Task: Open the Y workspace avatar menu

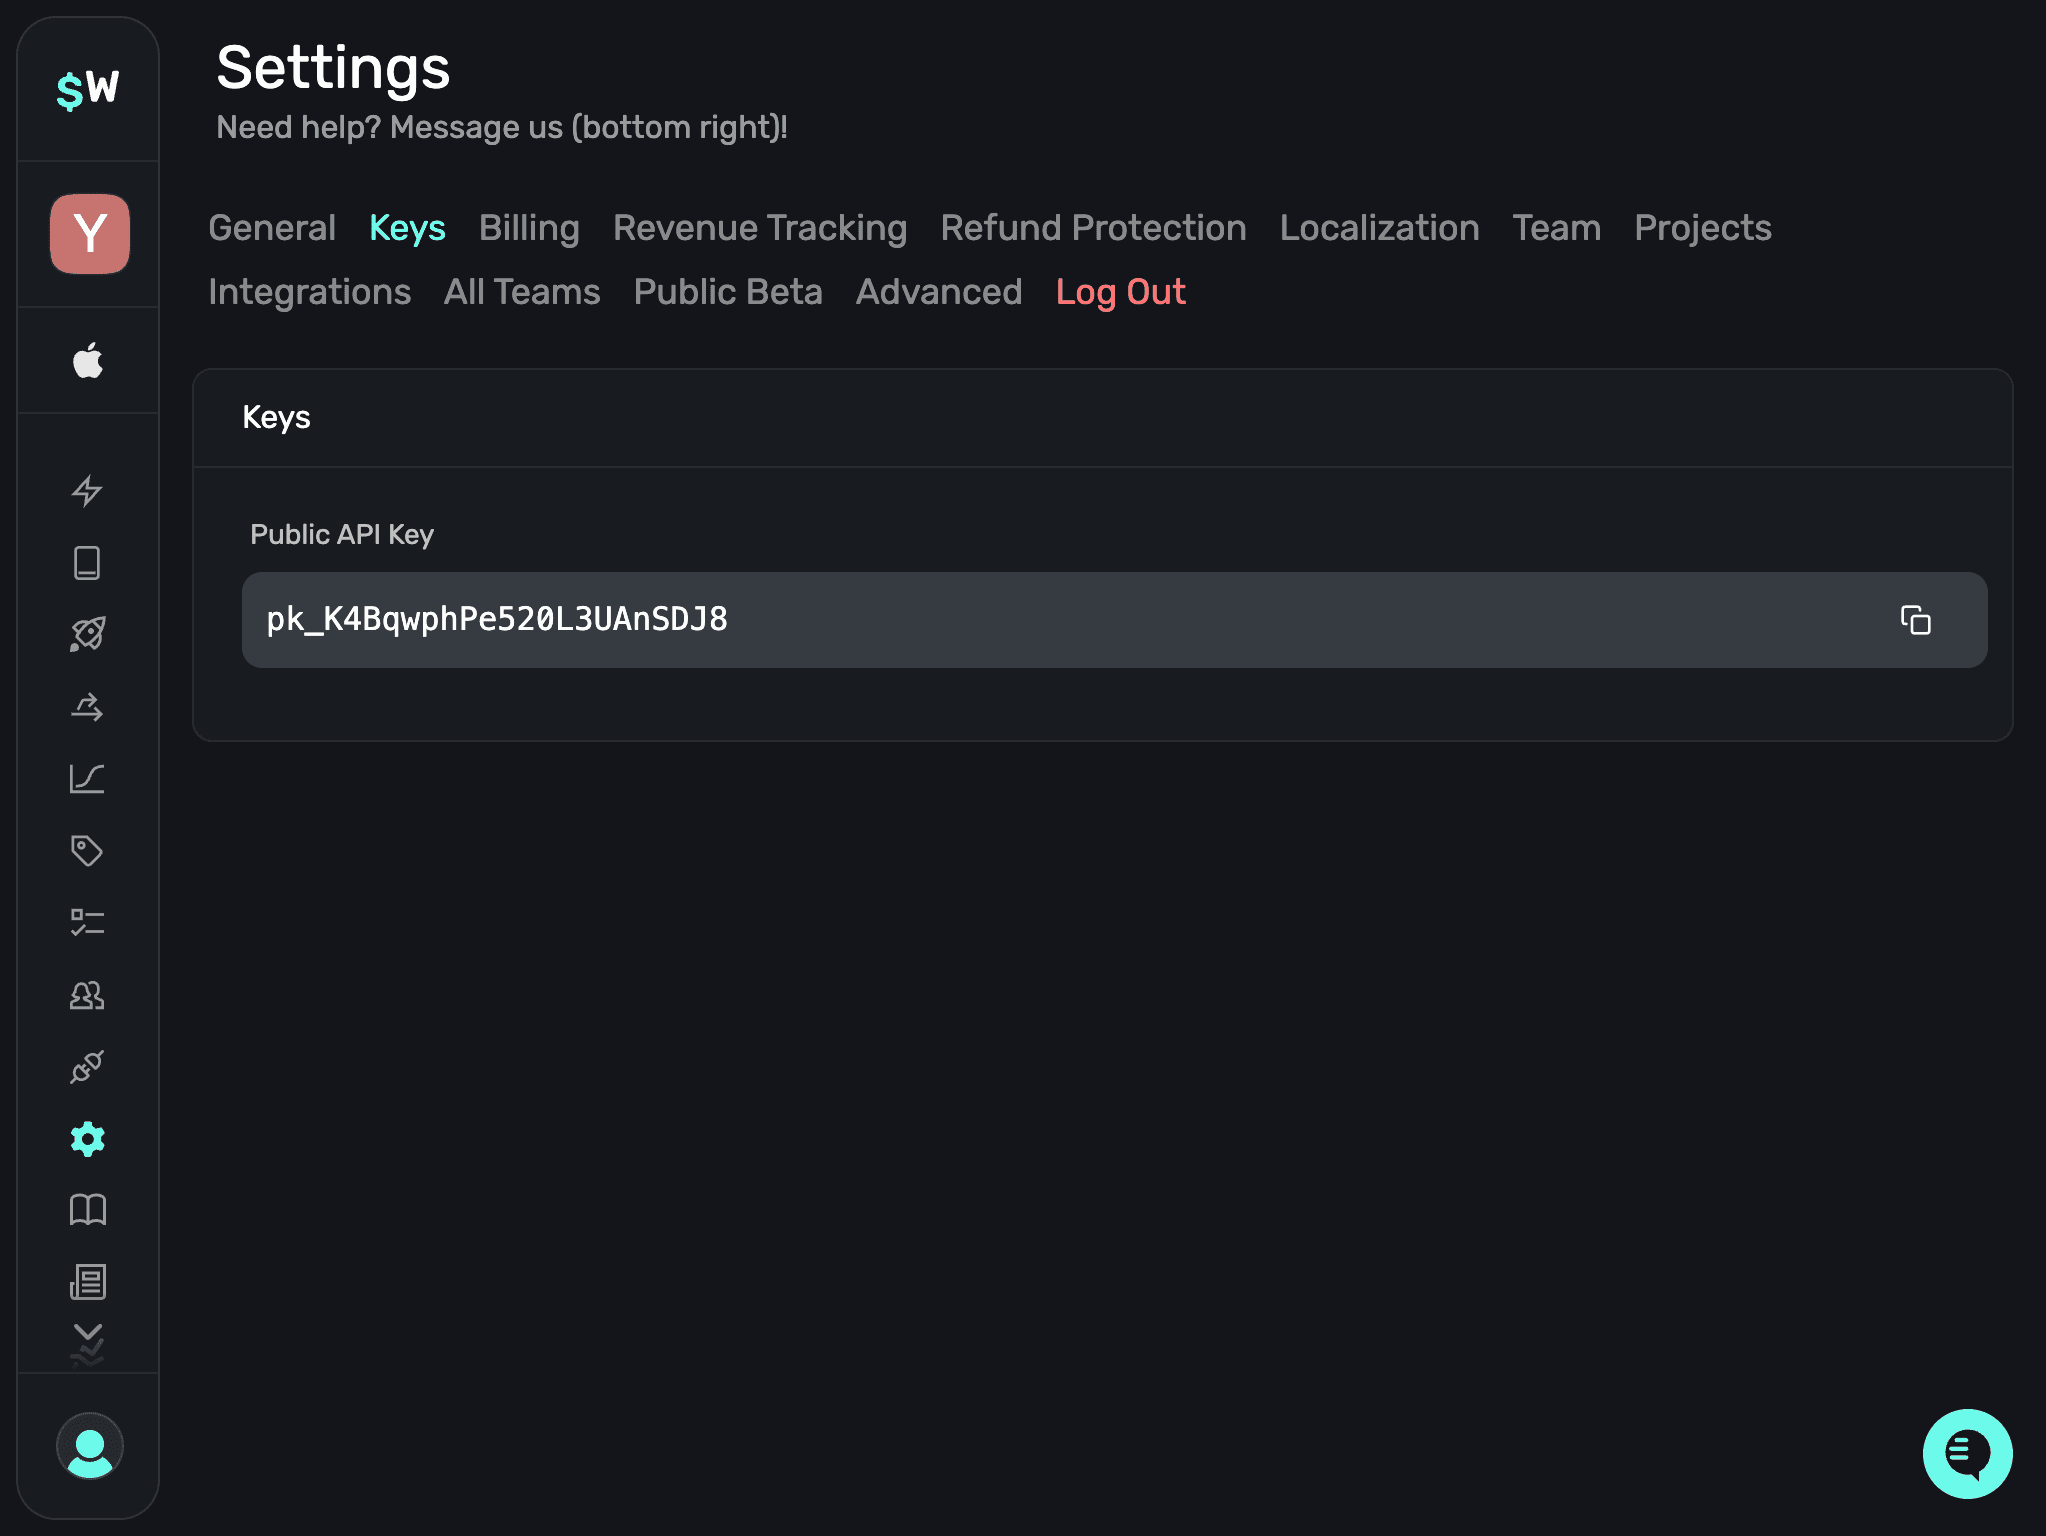Action: tap(89, 233)
